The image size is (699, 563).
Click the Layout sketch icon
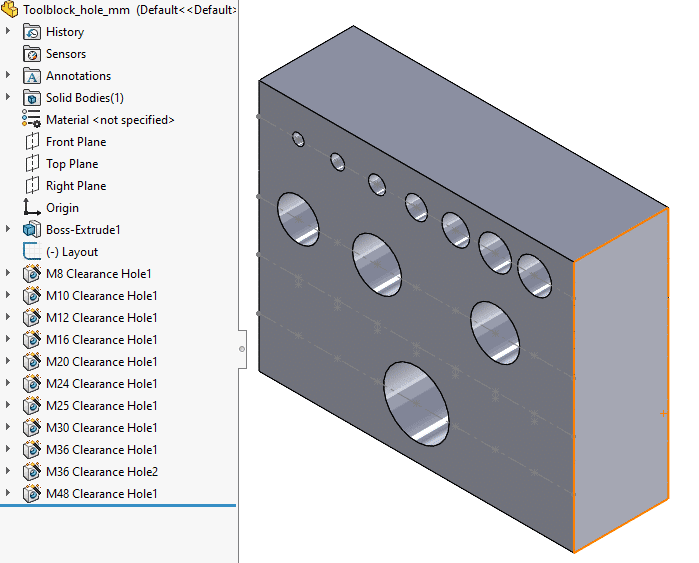(32, 251)
